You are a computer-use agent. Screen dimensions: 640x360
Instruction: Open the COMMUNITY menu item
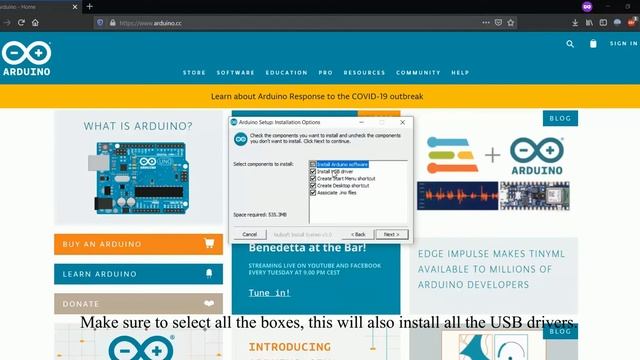click(x=418, y=73)
